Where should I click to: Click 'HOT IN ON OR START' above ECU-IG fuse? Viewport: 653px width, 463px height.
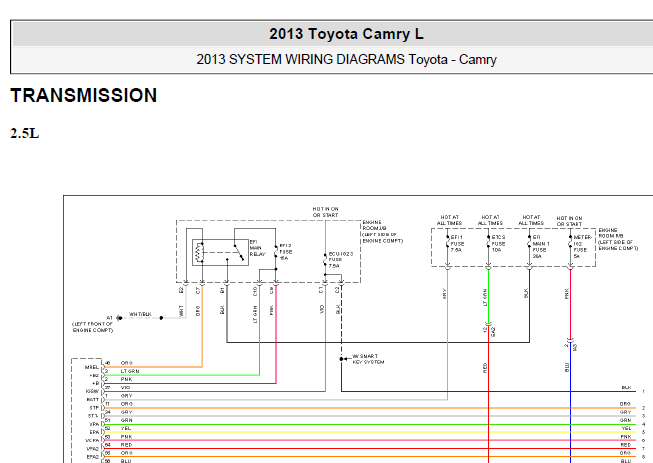pyautogui.click(x=326, y=212)
